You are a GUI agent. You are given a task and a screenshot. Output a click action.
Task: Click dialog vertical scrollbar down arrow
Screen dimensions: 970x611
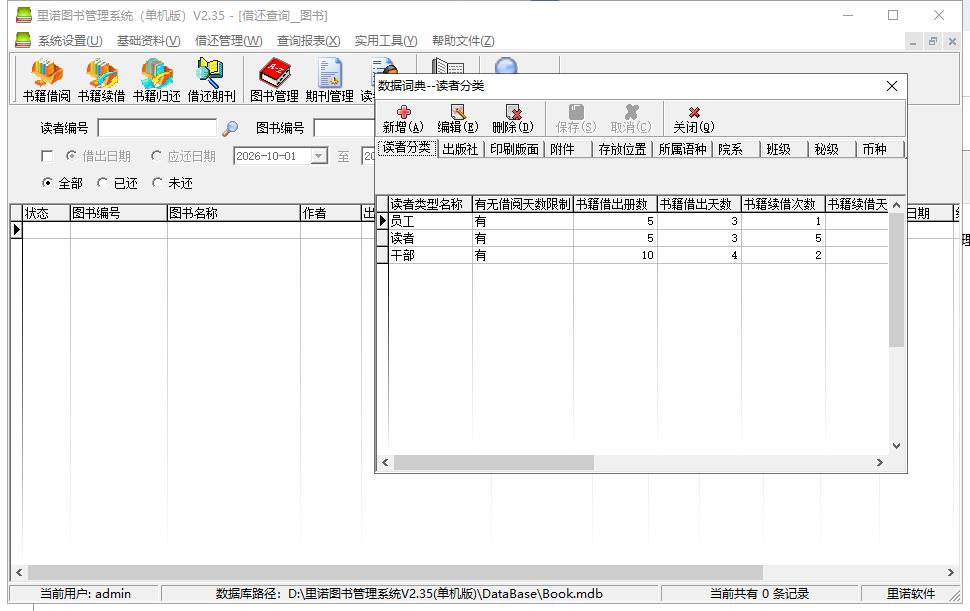[896, 446]
